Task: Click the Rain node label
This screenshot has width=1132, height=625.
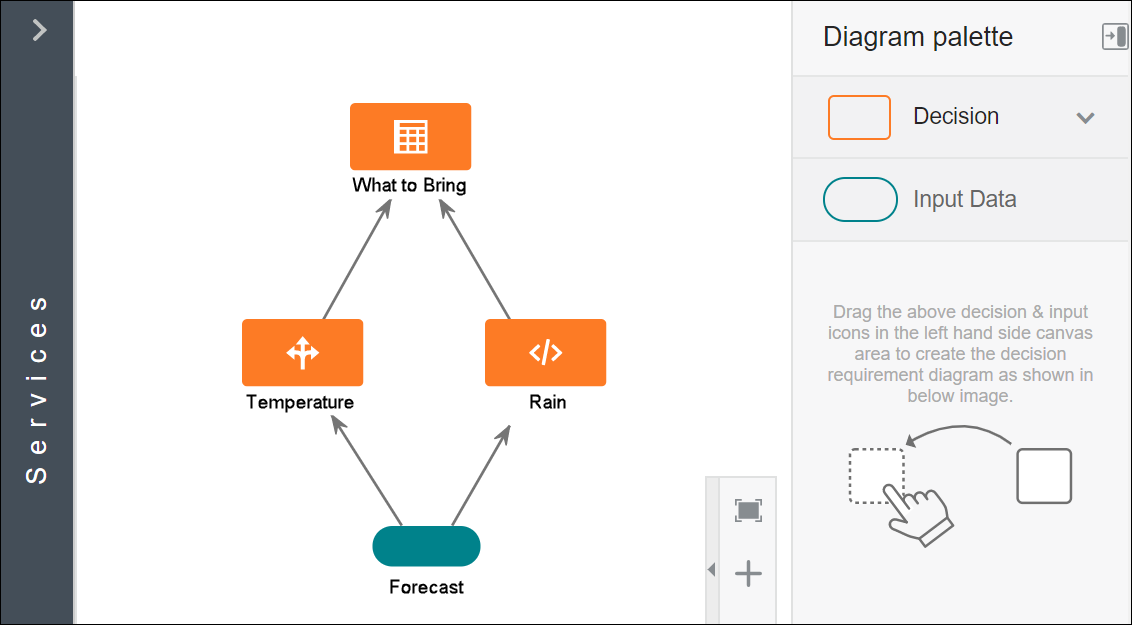Action: point(545,402)
